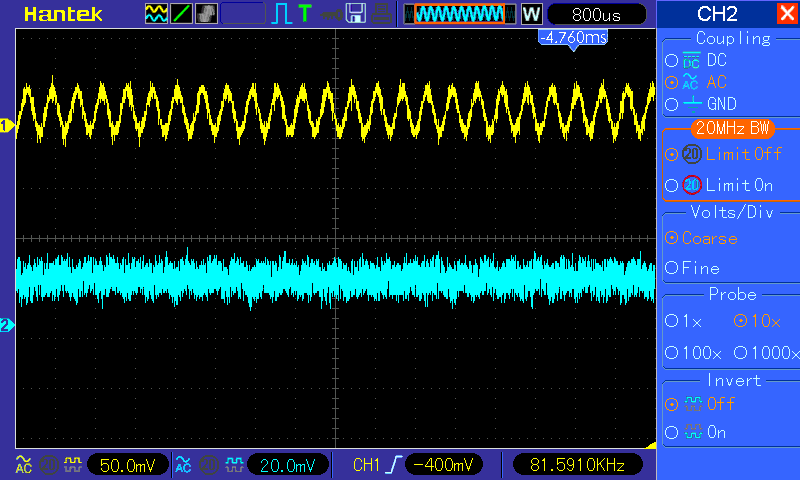Click the CH2 panel title

tap(717, 14)
